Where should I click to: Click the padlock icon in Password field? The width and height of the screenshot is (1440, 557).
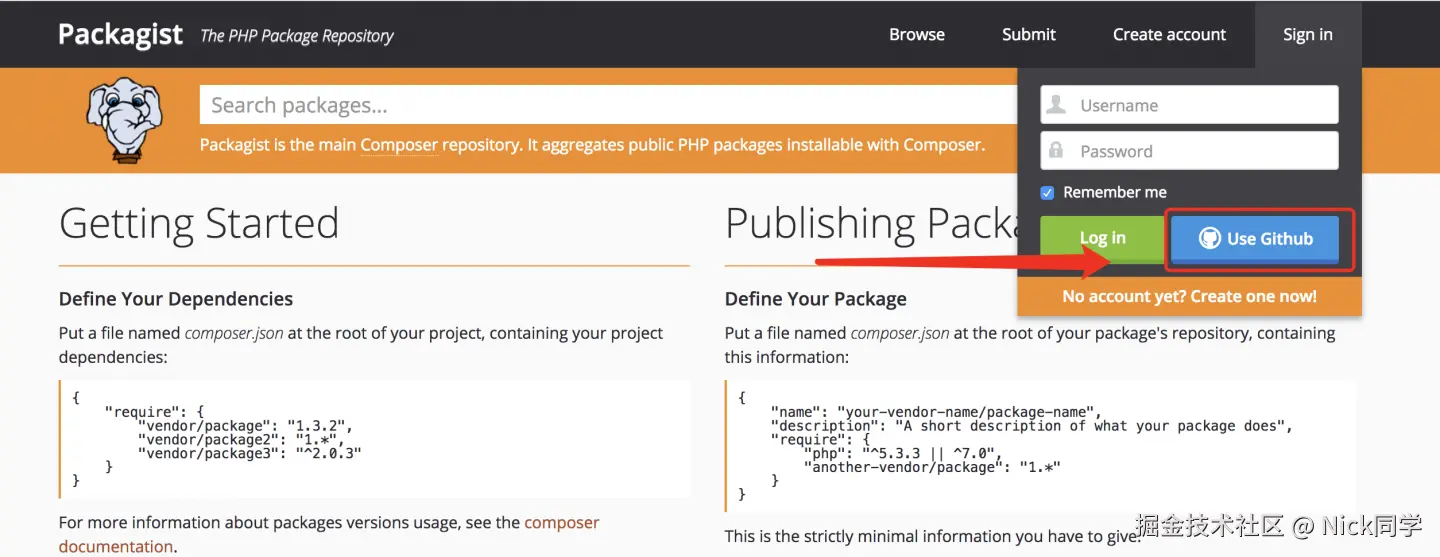pyautogui.click(x=1056, y=151)
